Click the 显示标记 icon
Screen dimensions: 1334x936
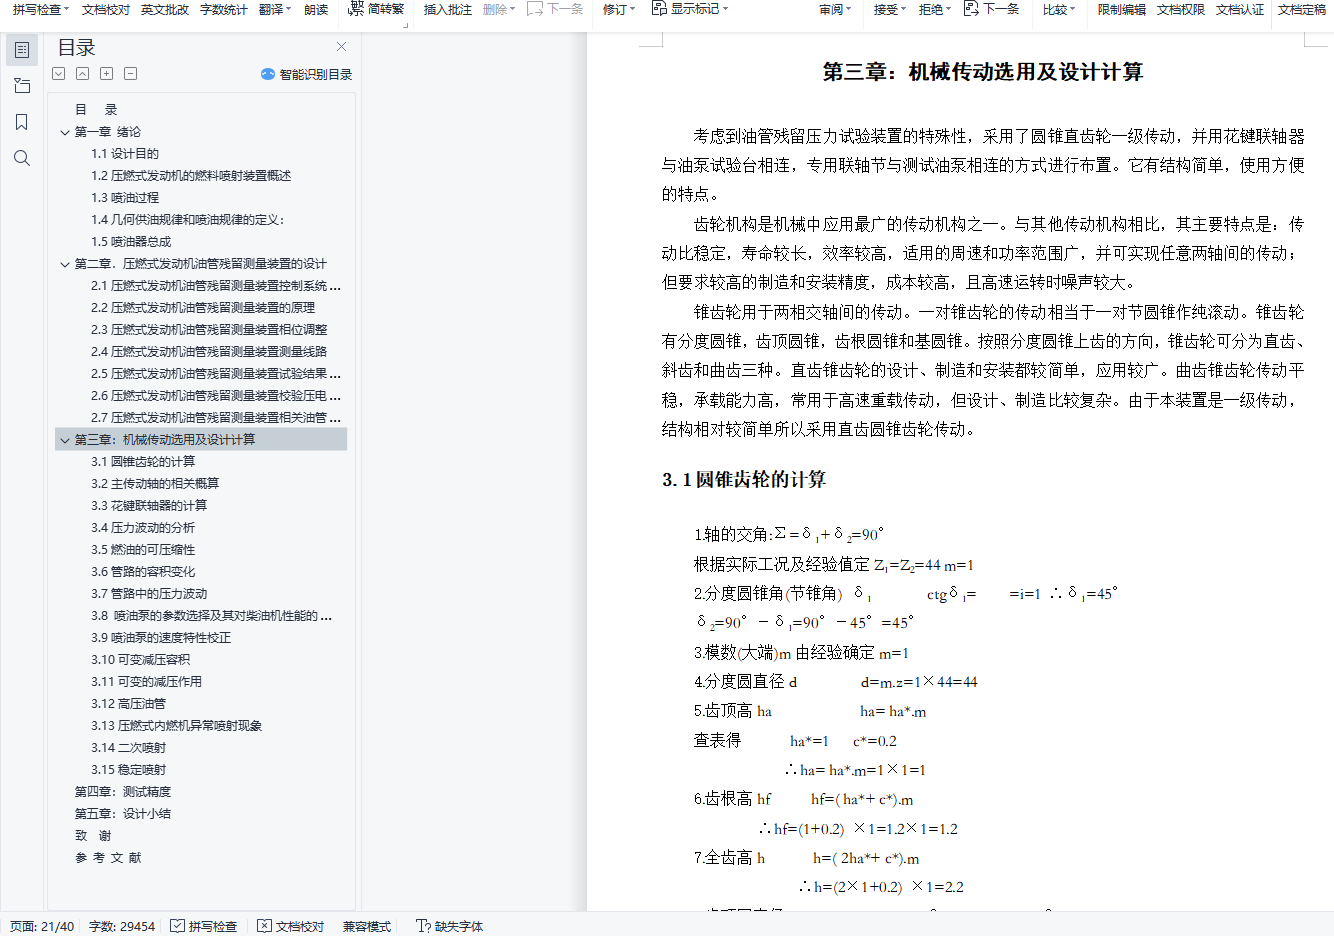pos(659,9)
